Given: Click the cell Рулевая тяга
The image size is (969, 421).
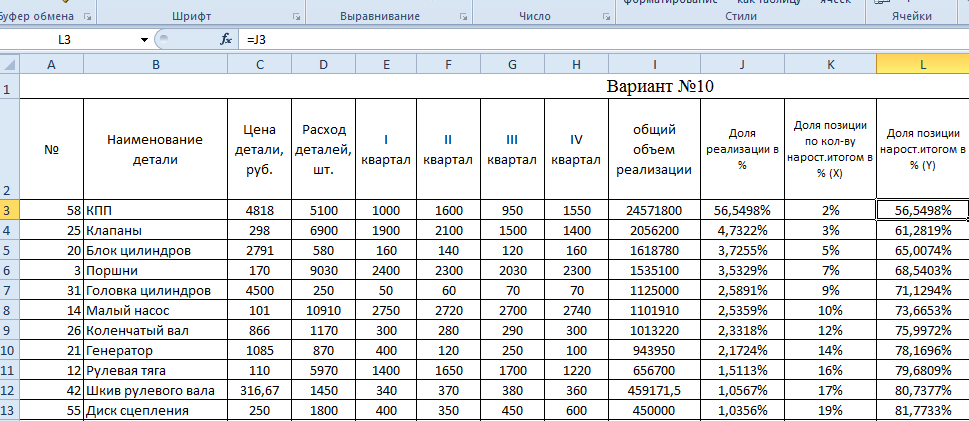Looking at the screenshot, I should (155, 371).
